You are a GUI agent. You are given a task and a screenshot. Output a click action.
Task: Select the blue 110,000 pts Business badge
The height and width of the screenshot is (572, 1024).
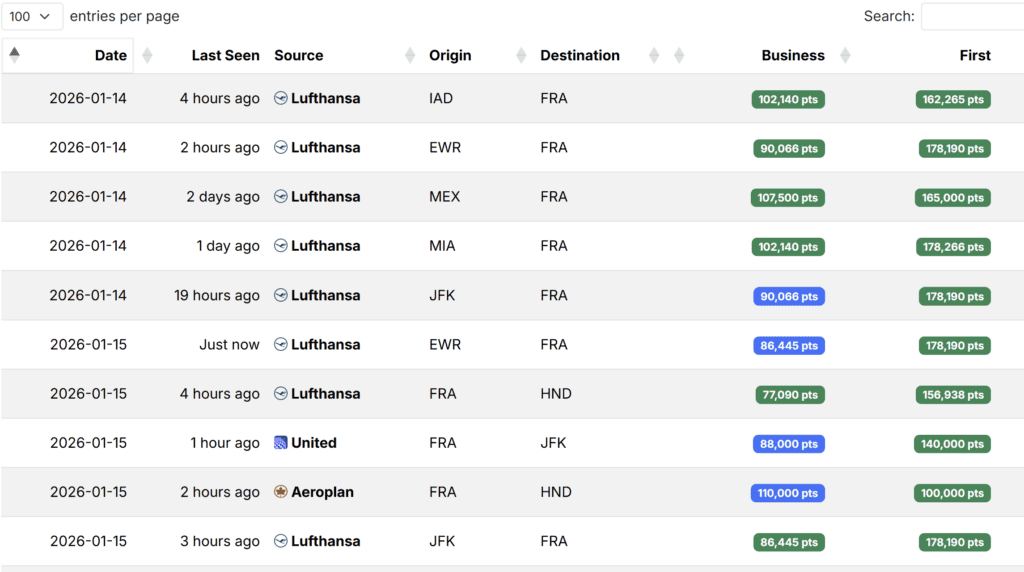coord(788,493)
